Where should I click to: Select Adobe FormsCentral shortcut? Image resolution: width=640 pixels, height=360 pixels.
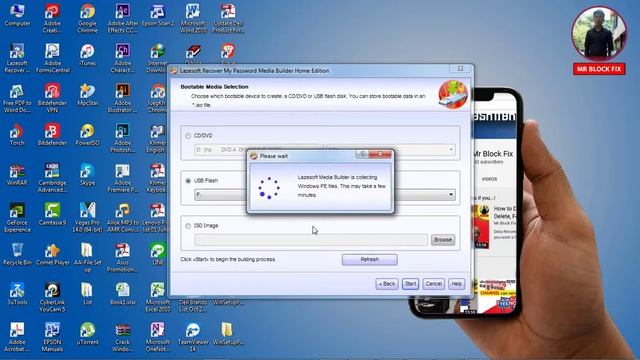[x=52, y=58]
